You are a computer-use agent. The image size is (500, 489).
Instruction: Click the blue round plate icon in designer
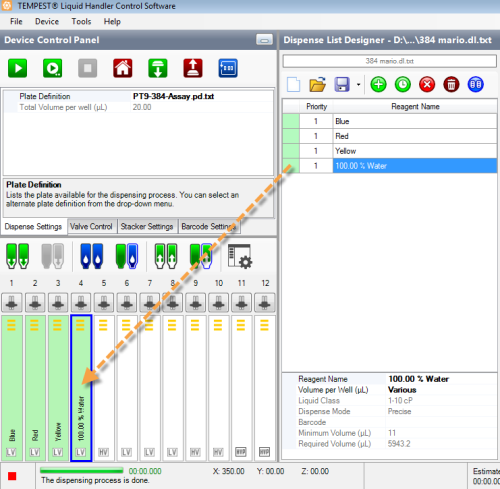[476, 84]
